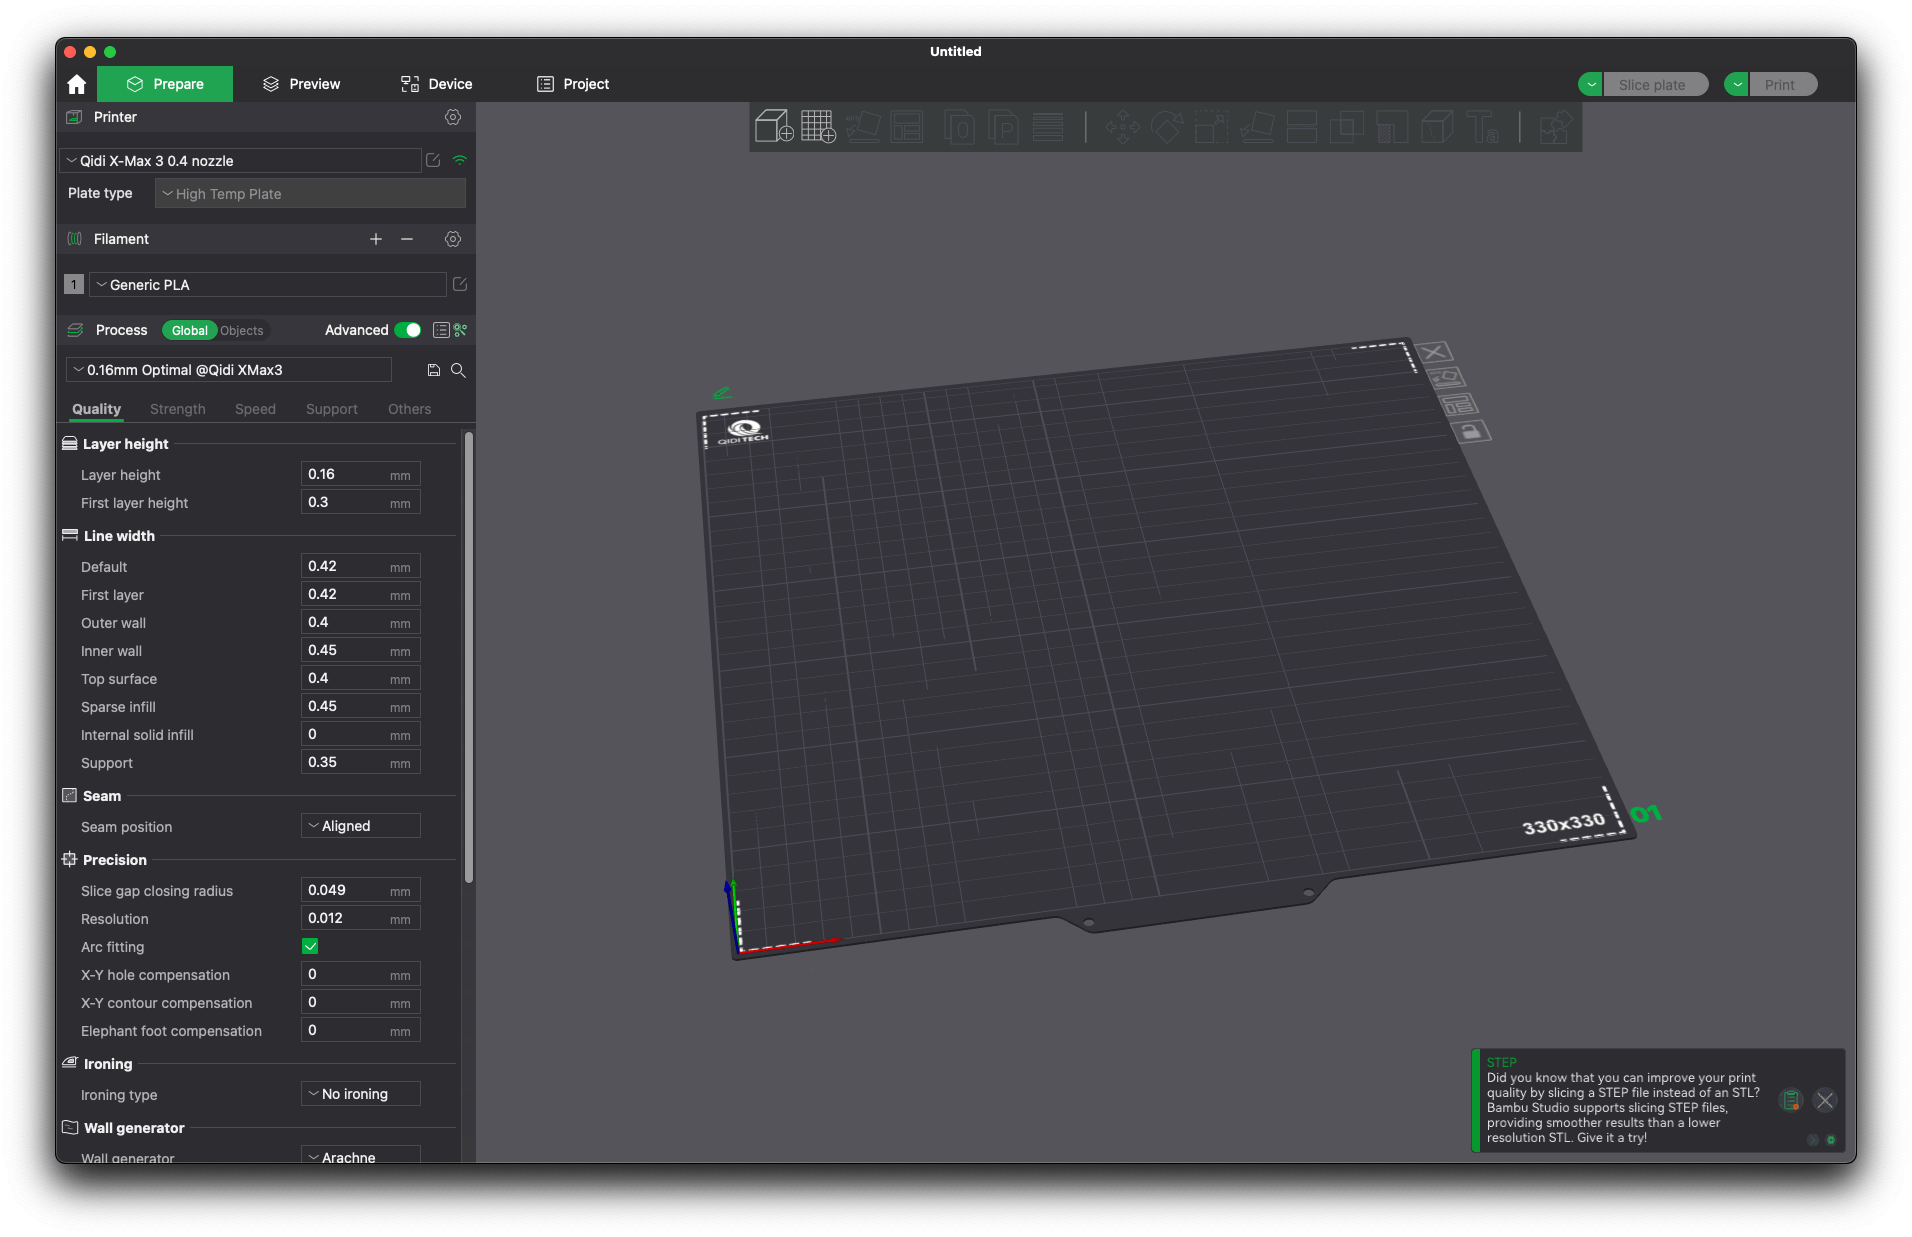Image resolution: width=1912 pixels, height=1237 pixels.
Task: Lock the plate with the padlock icon
Action: (x=1471, y=432)
